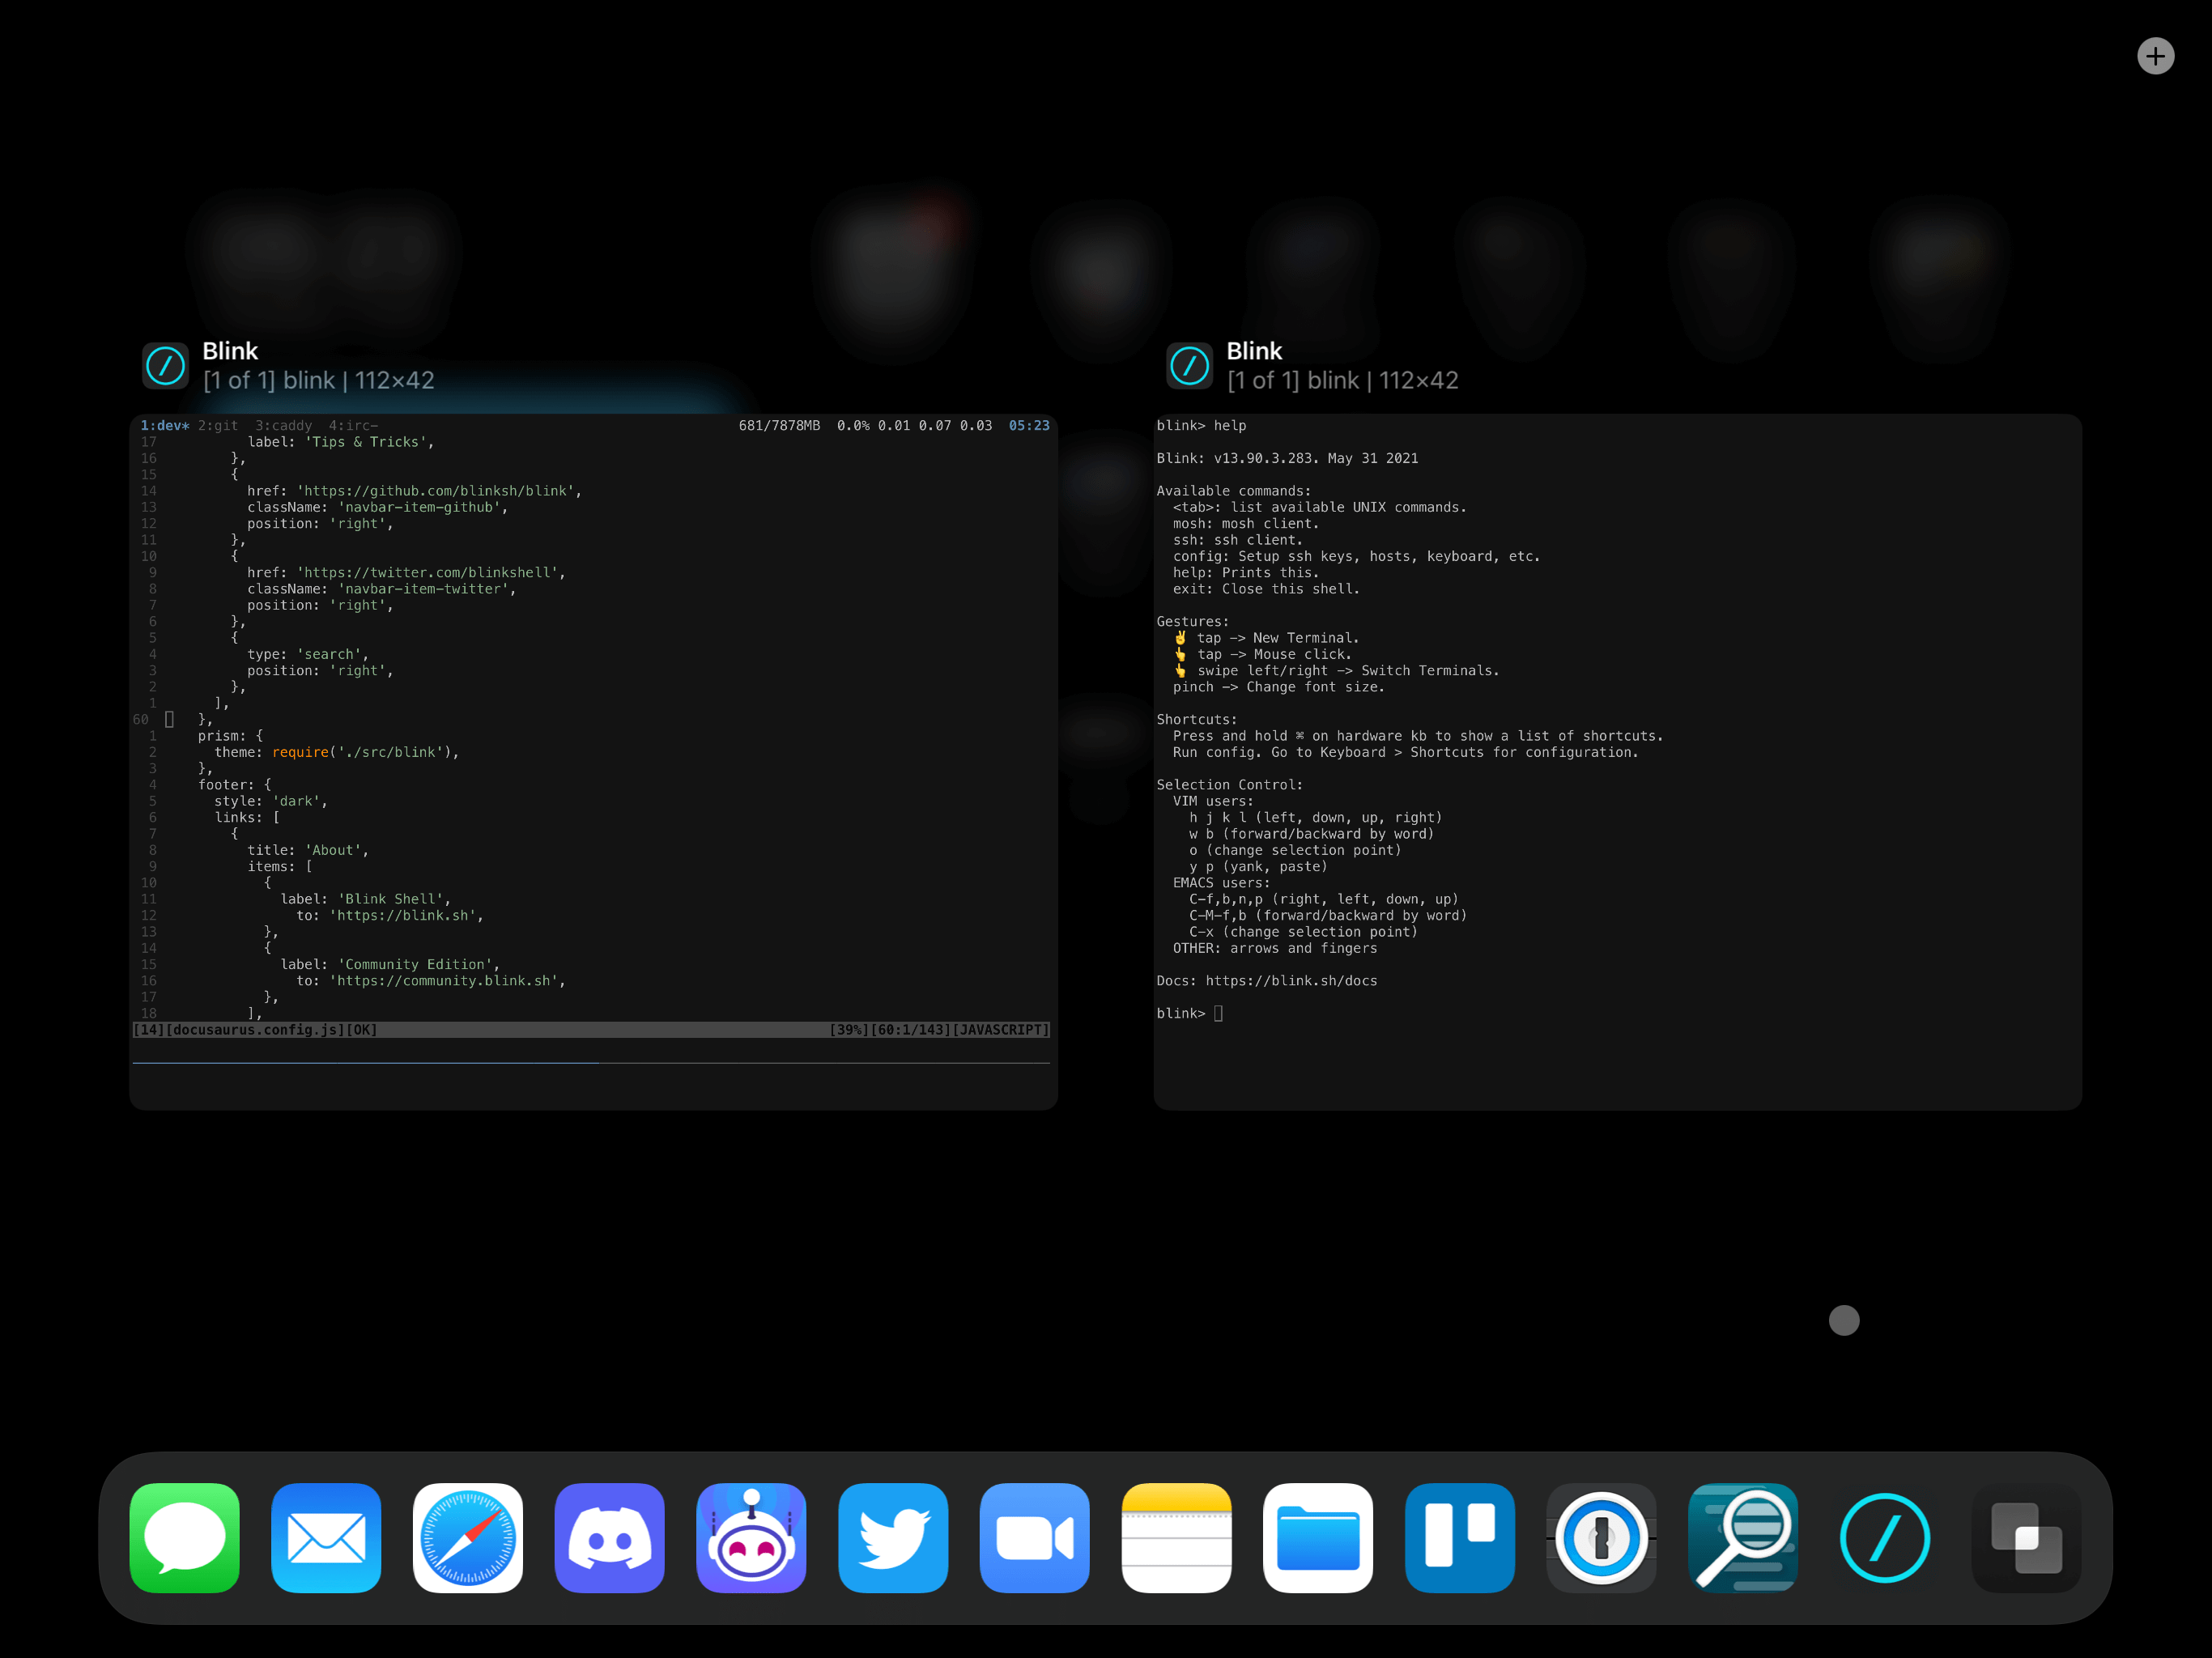
Task: Click the right window's Blink title label
Action: [1254, 351]
